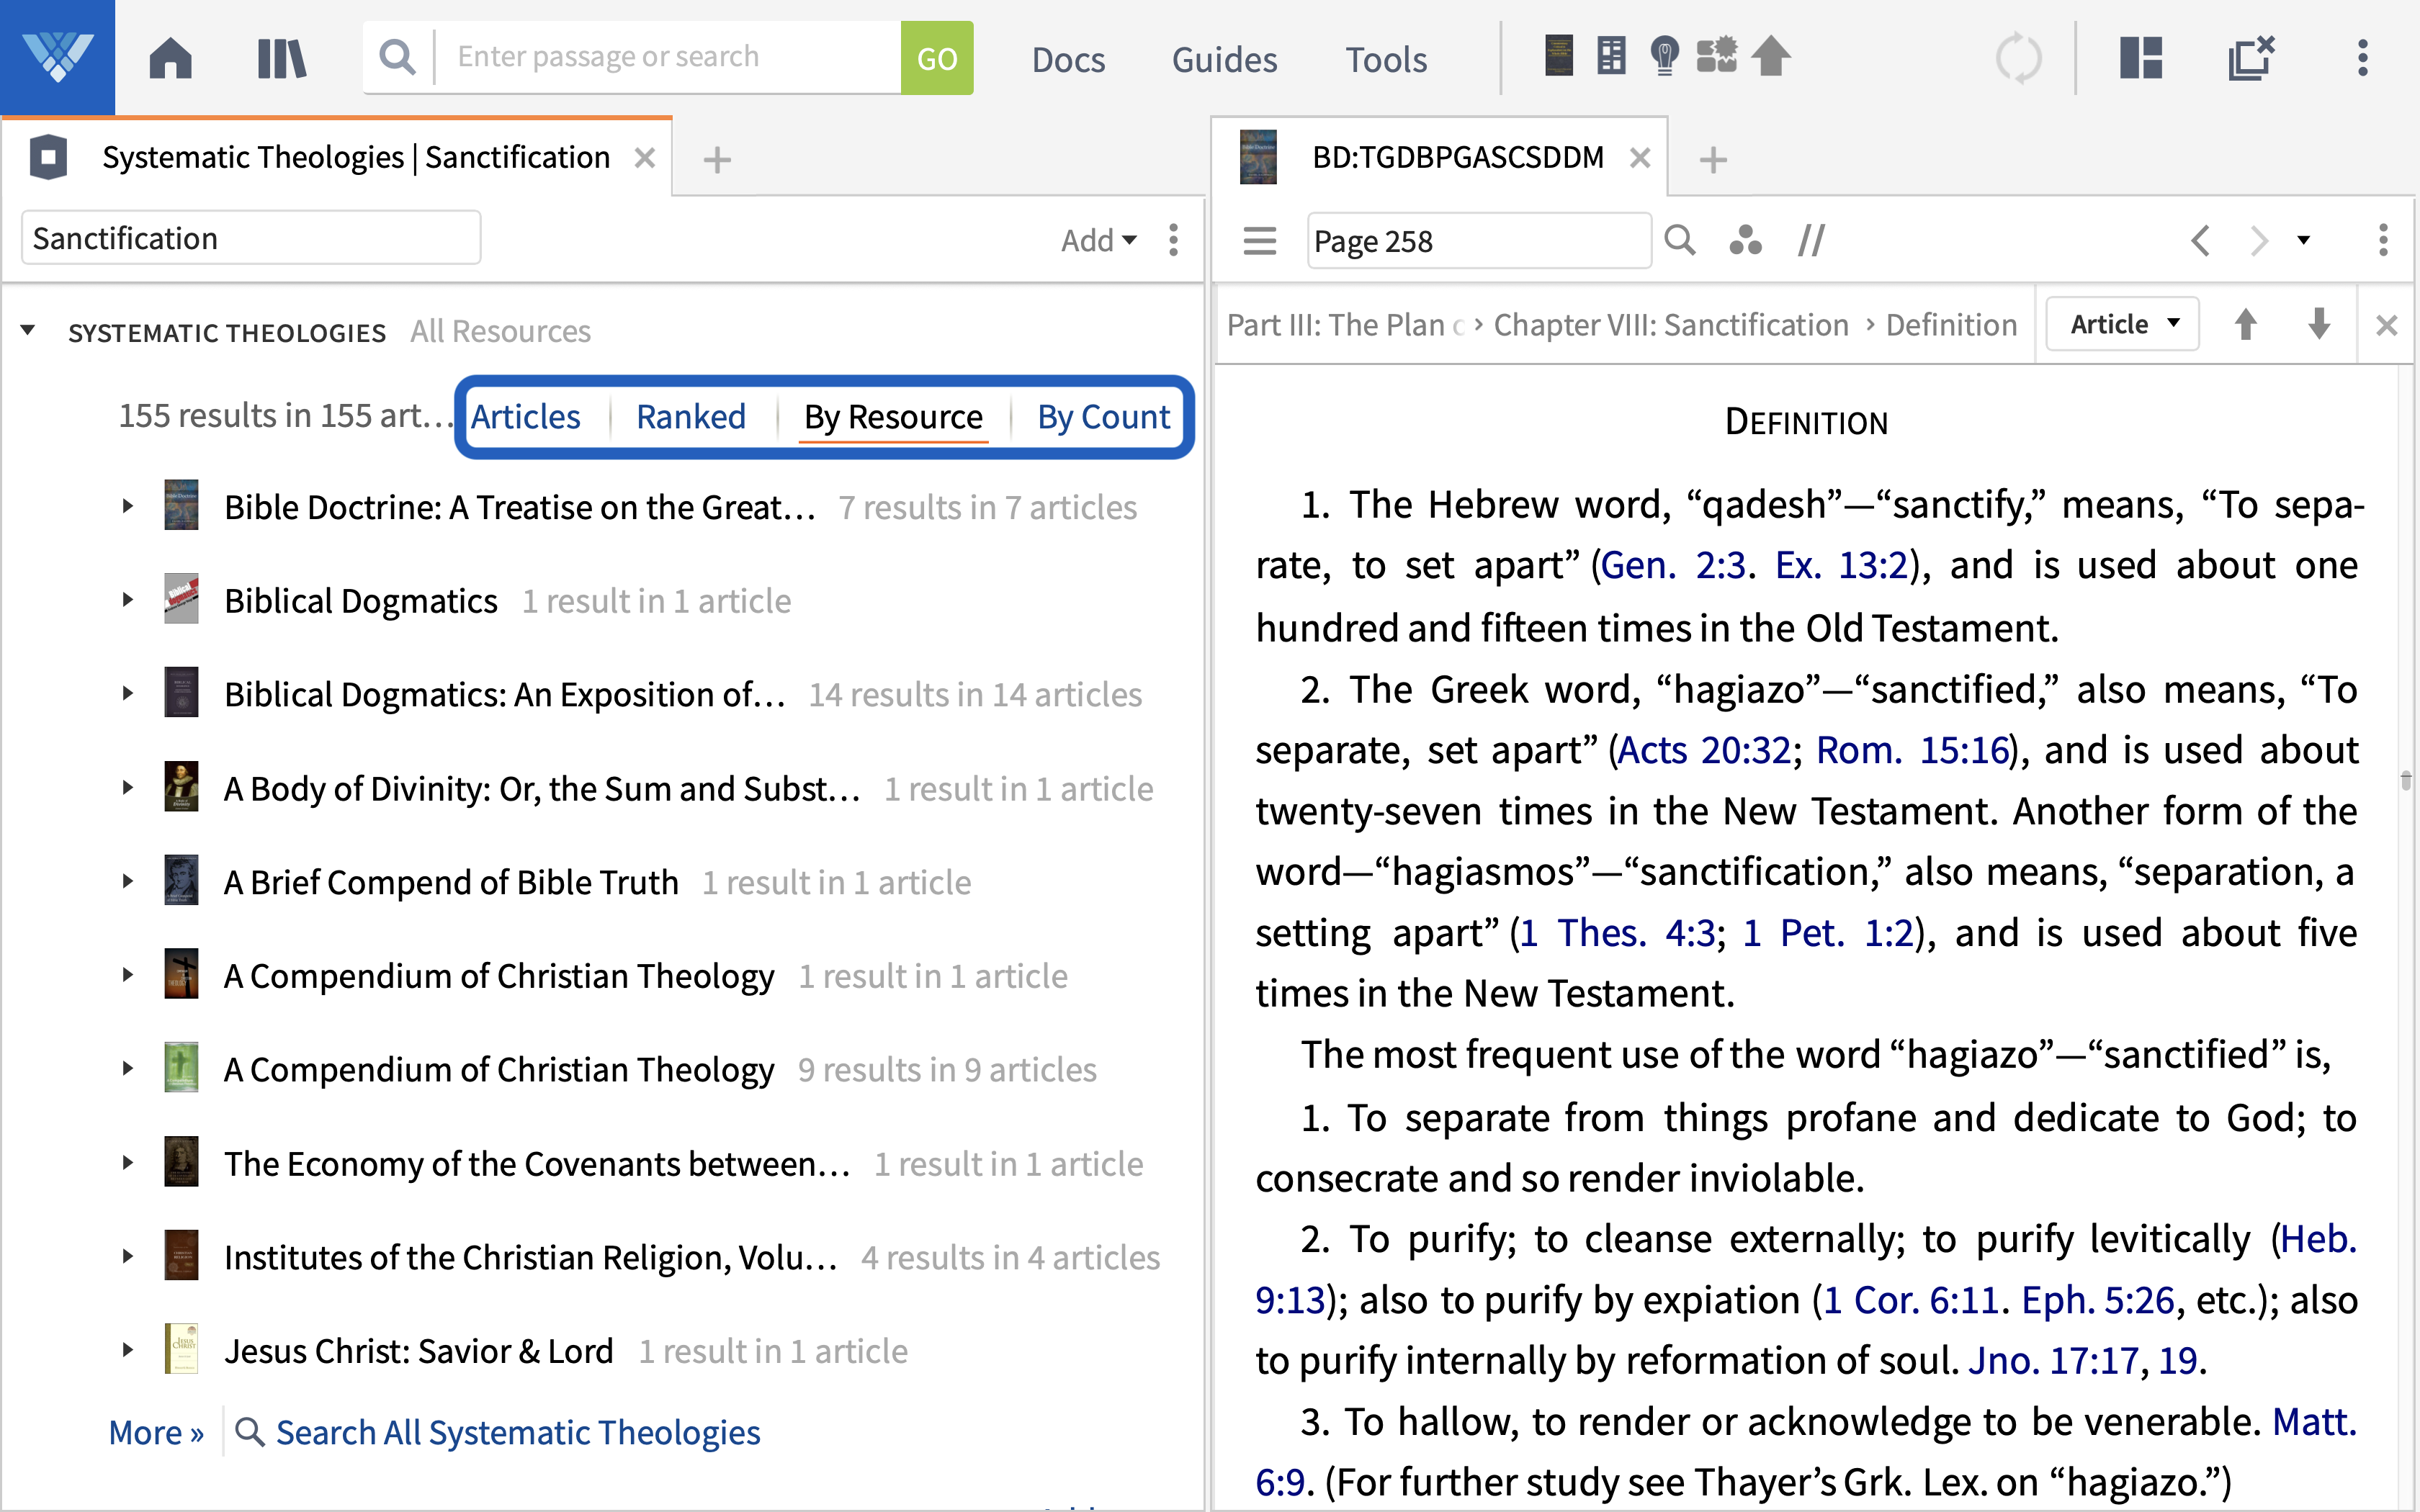This screenshot has width=2420, height=1512.
Task: Click the Home icon
Action: point(170,57)
